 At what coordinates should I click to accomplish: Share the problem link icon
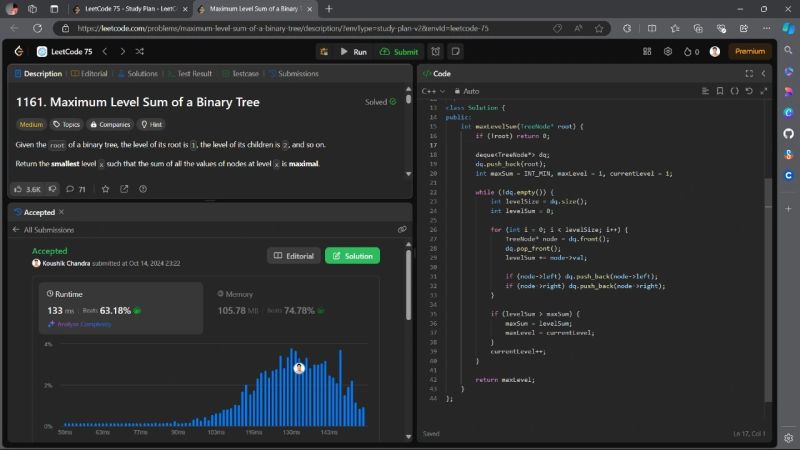click(124, 189)
